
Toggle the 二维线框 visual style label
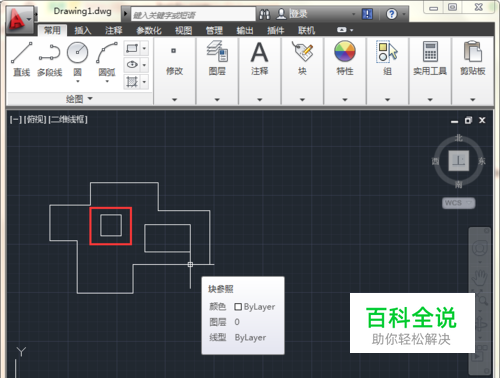tap(68, 119)
